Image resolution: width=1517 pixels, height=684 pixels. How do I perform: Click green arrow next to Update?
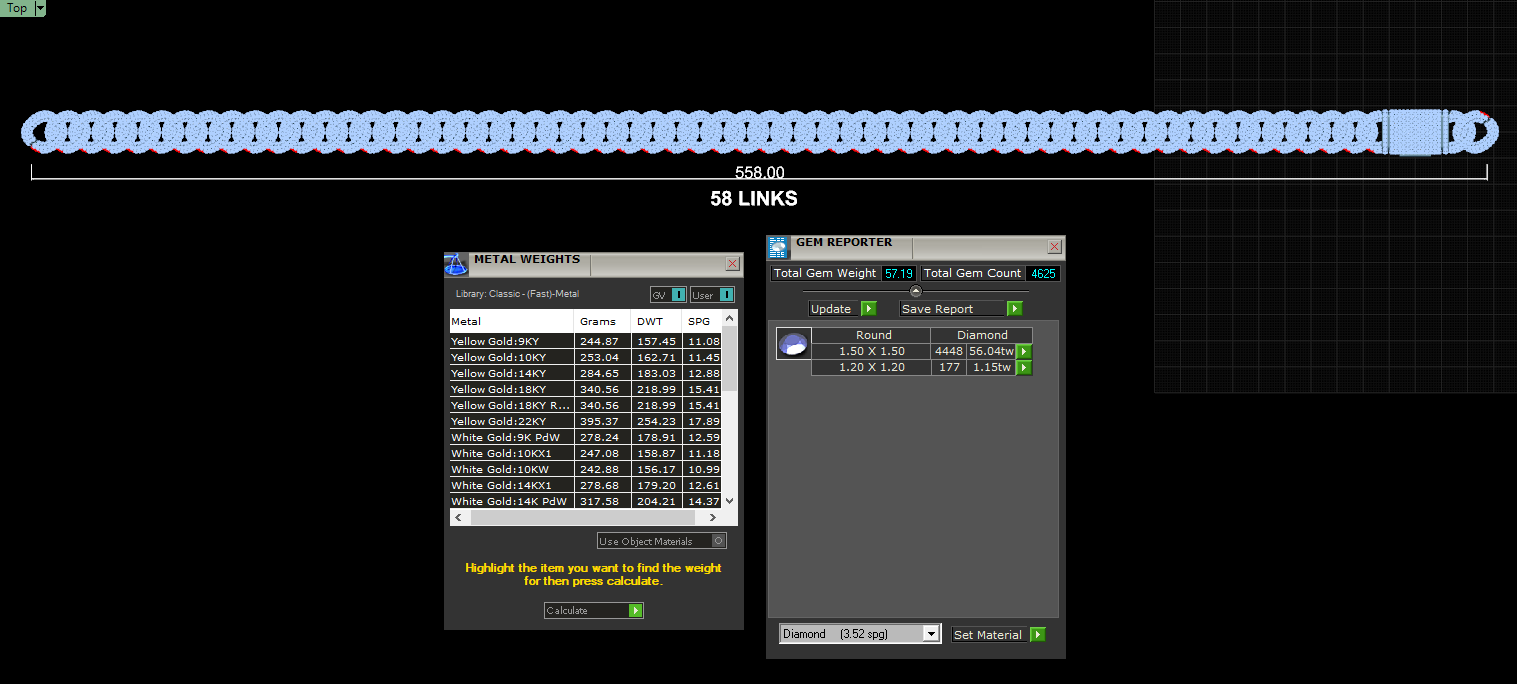click(x=868, y=309)
